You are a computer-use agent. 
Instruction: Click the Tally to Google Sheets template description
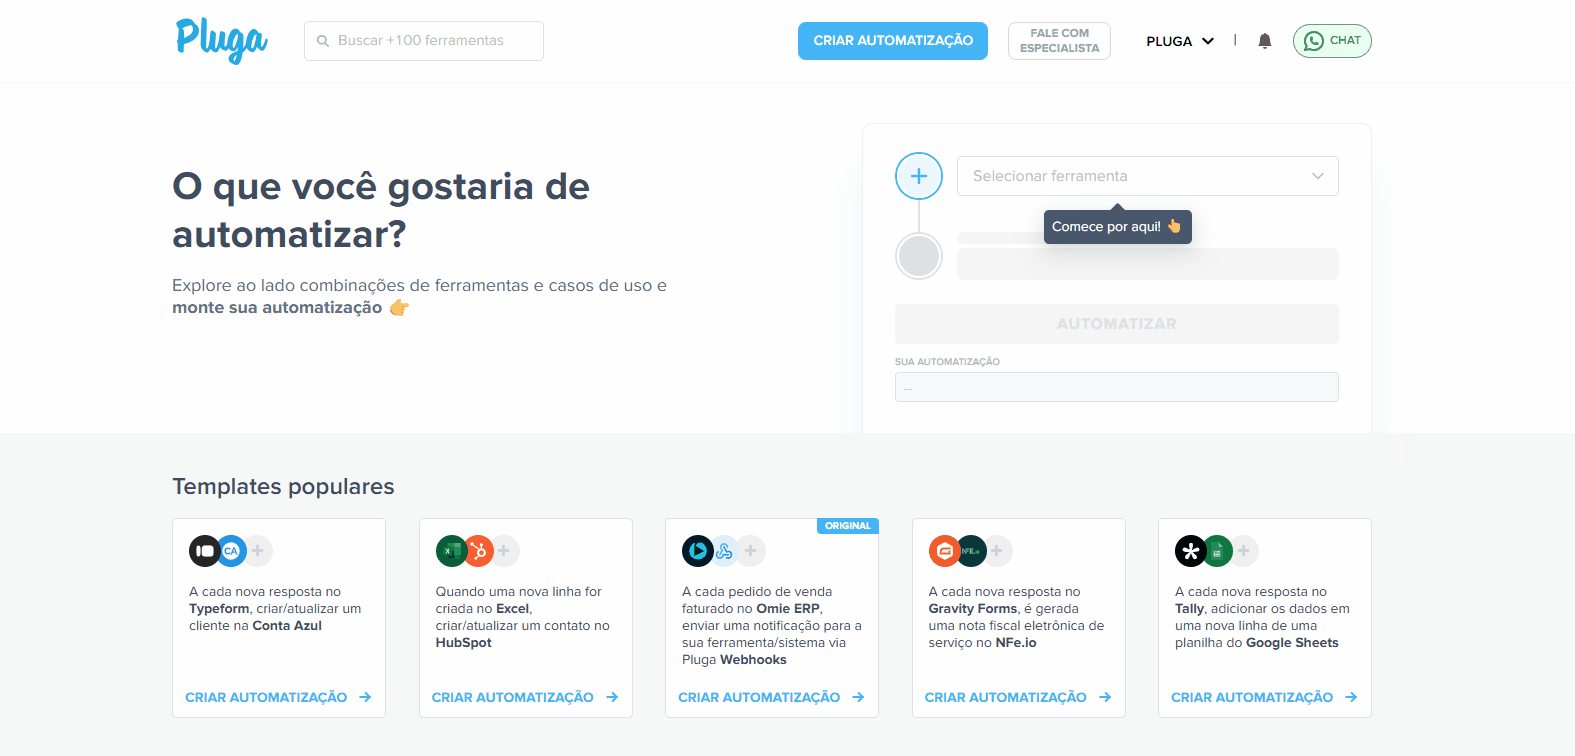tap(1262, 617)
